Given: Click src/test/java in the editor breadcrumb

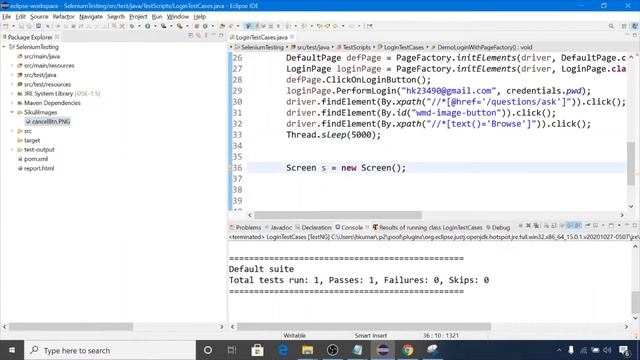Looking at the screenshot, I should click(313, 47).
